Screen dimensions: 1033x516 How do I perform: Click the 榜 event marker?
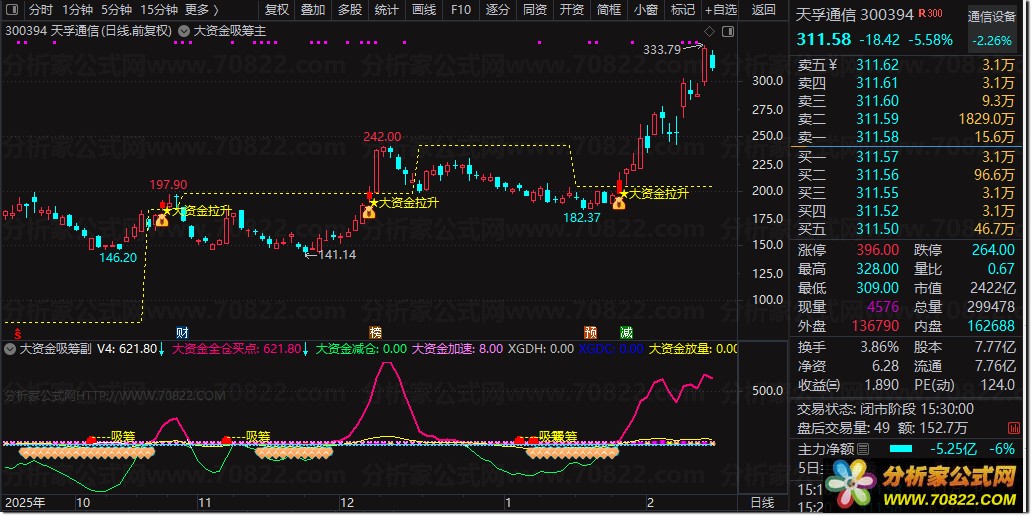pyautogui.click(x=376, y=332)
